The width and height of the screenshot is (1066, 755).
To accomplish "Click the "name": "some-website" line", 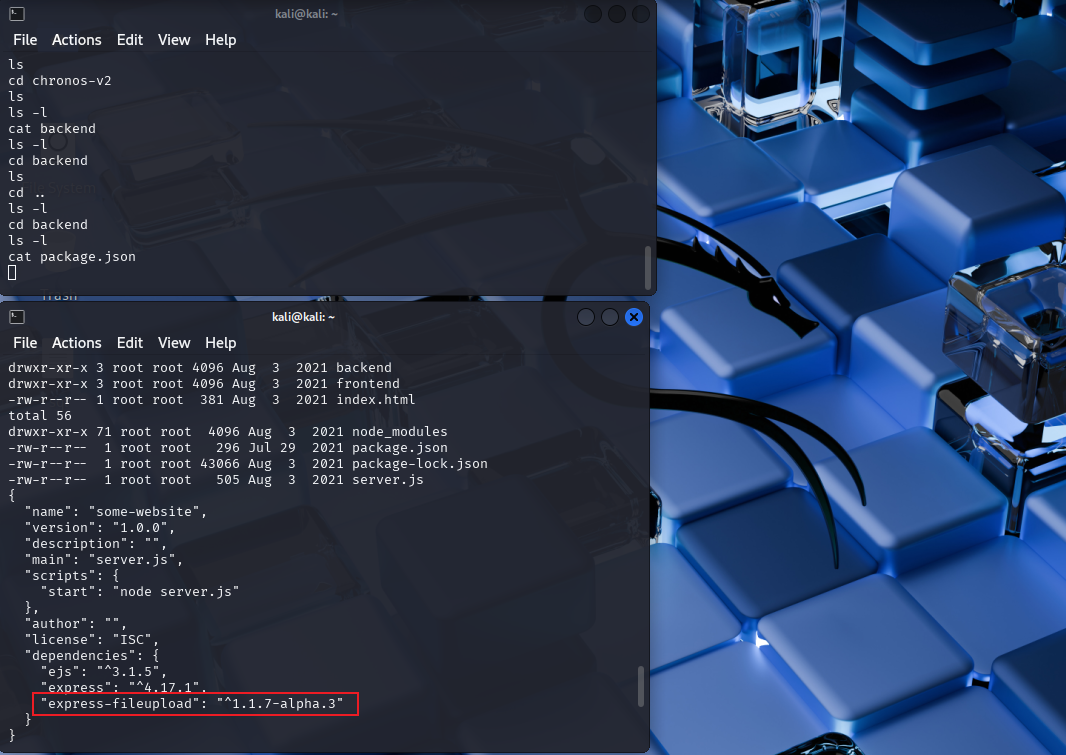I will tap(116, 511).
